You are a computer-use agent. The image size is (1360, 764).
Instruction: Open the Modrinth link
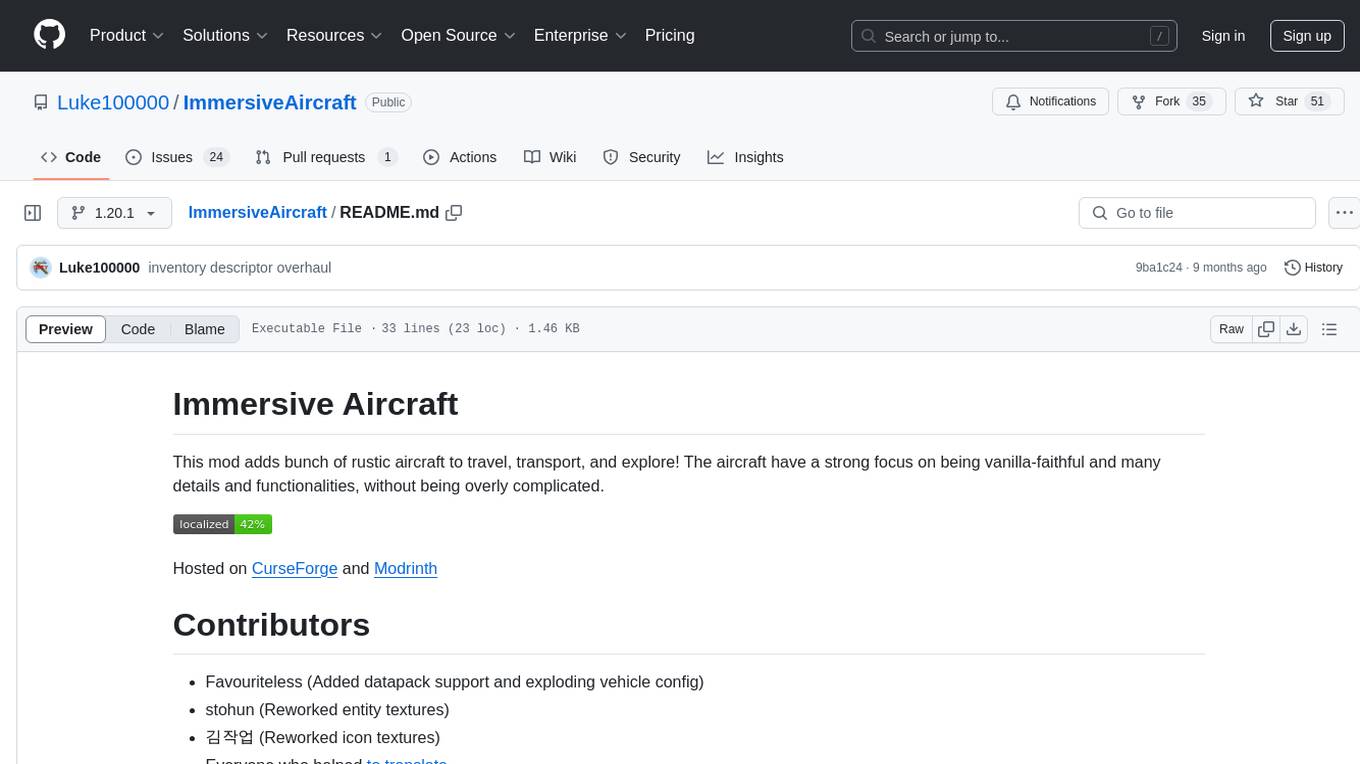[x=405, y=568]
